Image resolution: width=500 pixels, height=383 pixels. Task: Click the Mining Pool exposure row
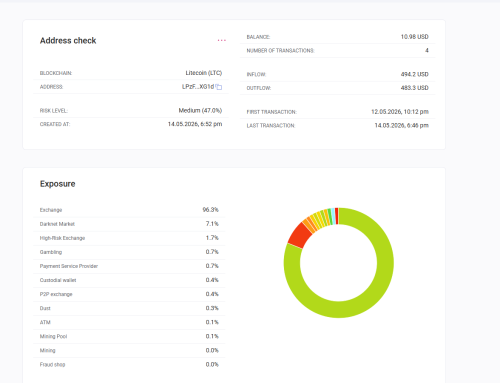point(129,336)
